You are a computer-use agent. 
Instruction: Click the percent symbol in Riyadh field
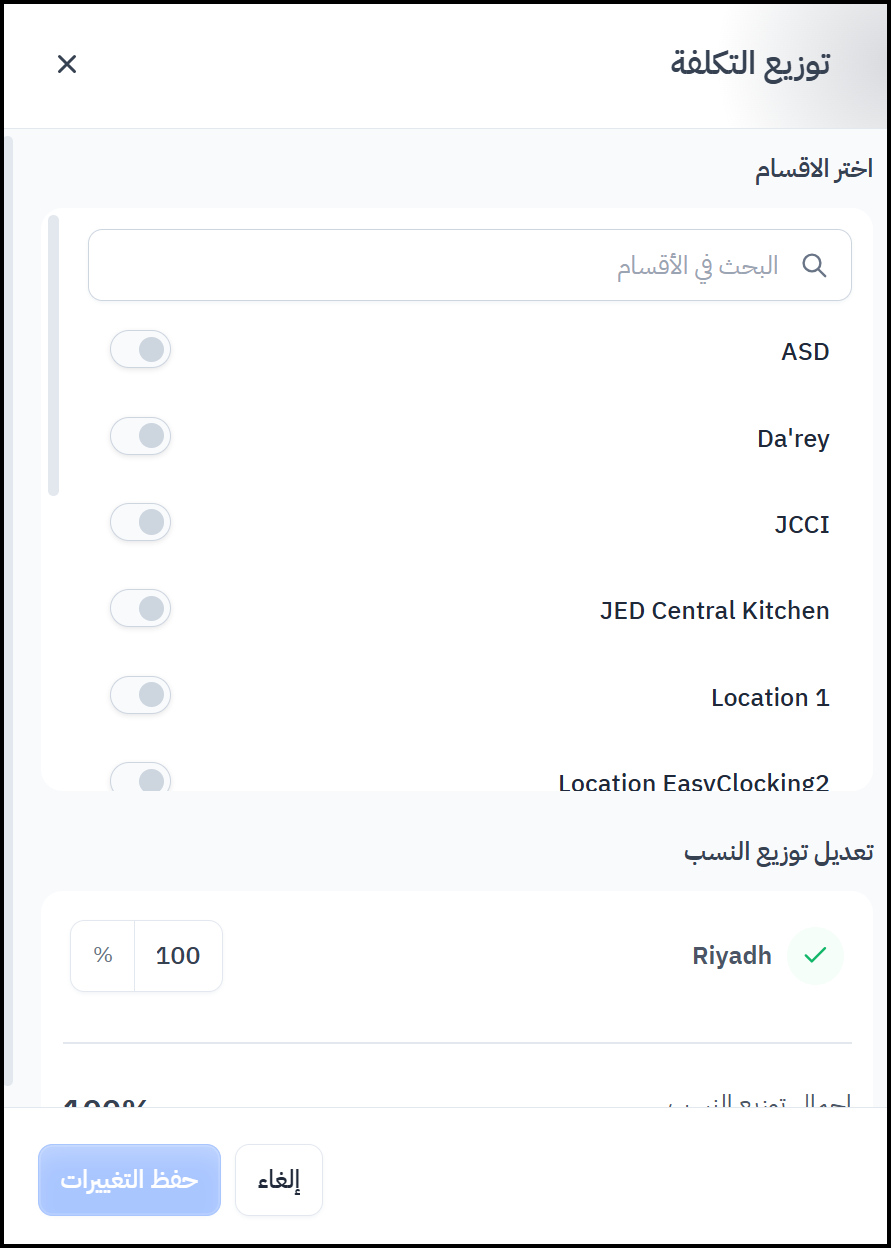point(103,956)
